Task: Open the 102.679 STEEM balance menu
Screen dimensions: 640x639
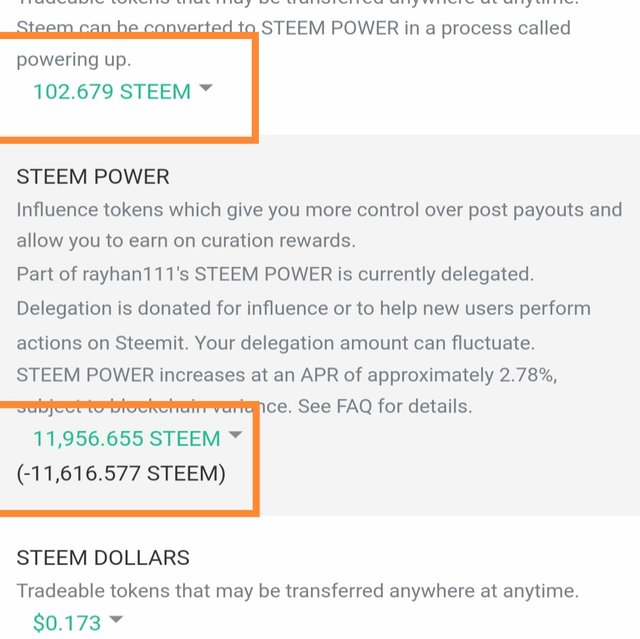Action: click(x=112, y=91)
